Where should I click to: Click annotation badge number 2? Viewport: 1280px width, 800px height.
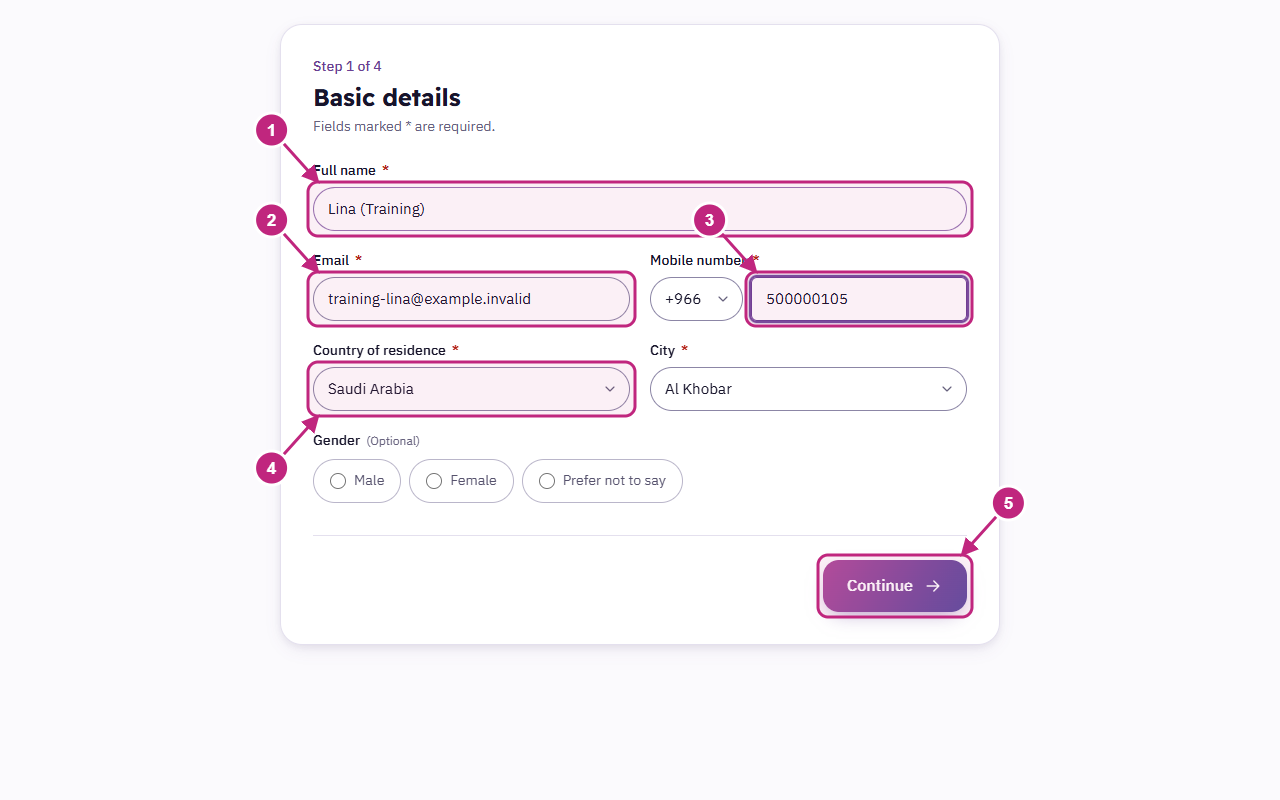pos(271,220)
